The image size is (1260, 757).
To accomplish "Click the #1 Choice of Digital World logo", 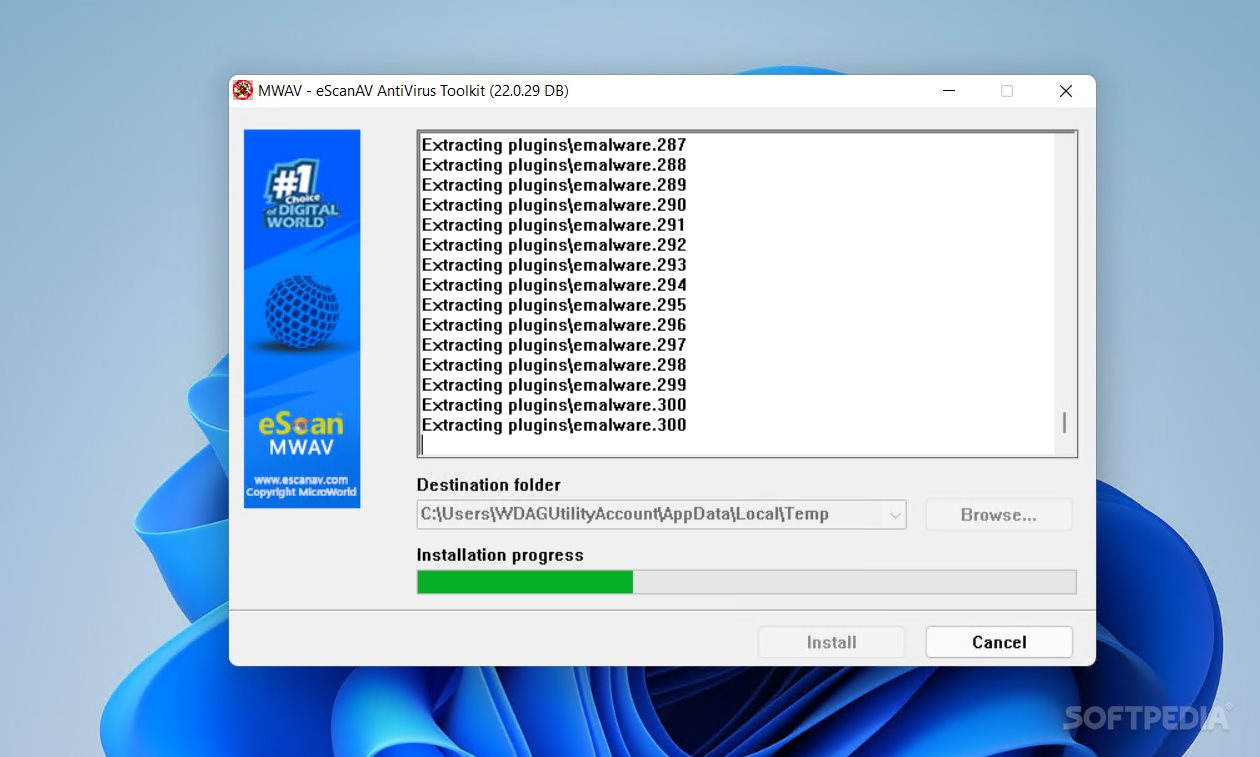I will [302, 196].
